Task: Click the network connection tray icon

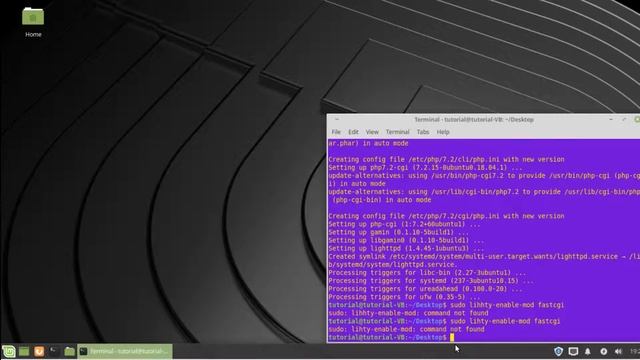Action: 573,351
